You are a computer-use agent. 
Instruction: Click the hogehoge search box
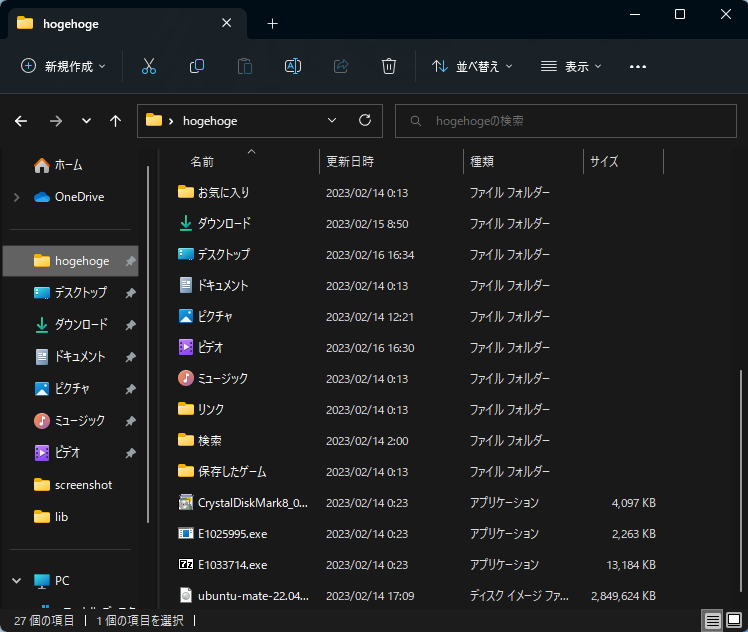pos(565,120)
